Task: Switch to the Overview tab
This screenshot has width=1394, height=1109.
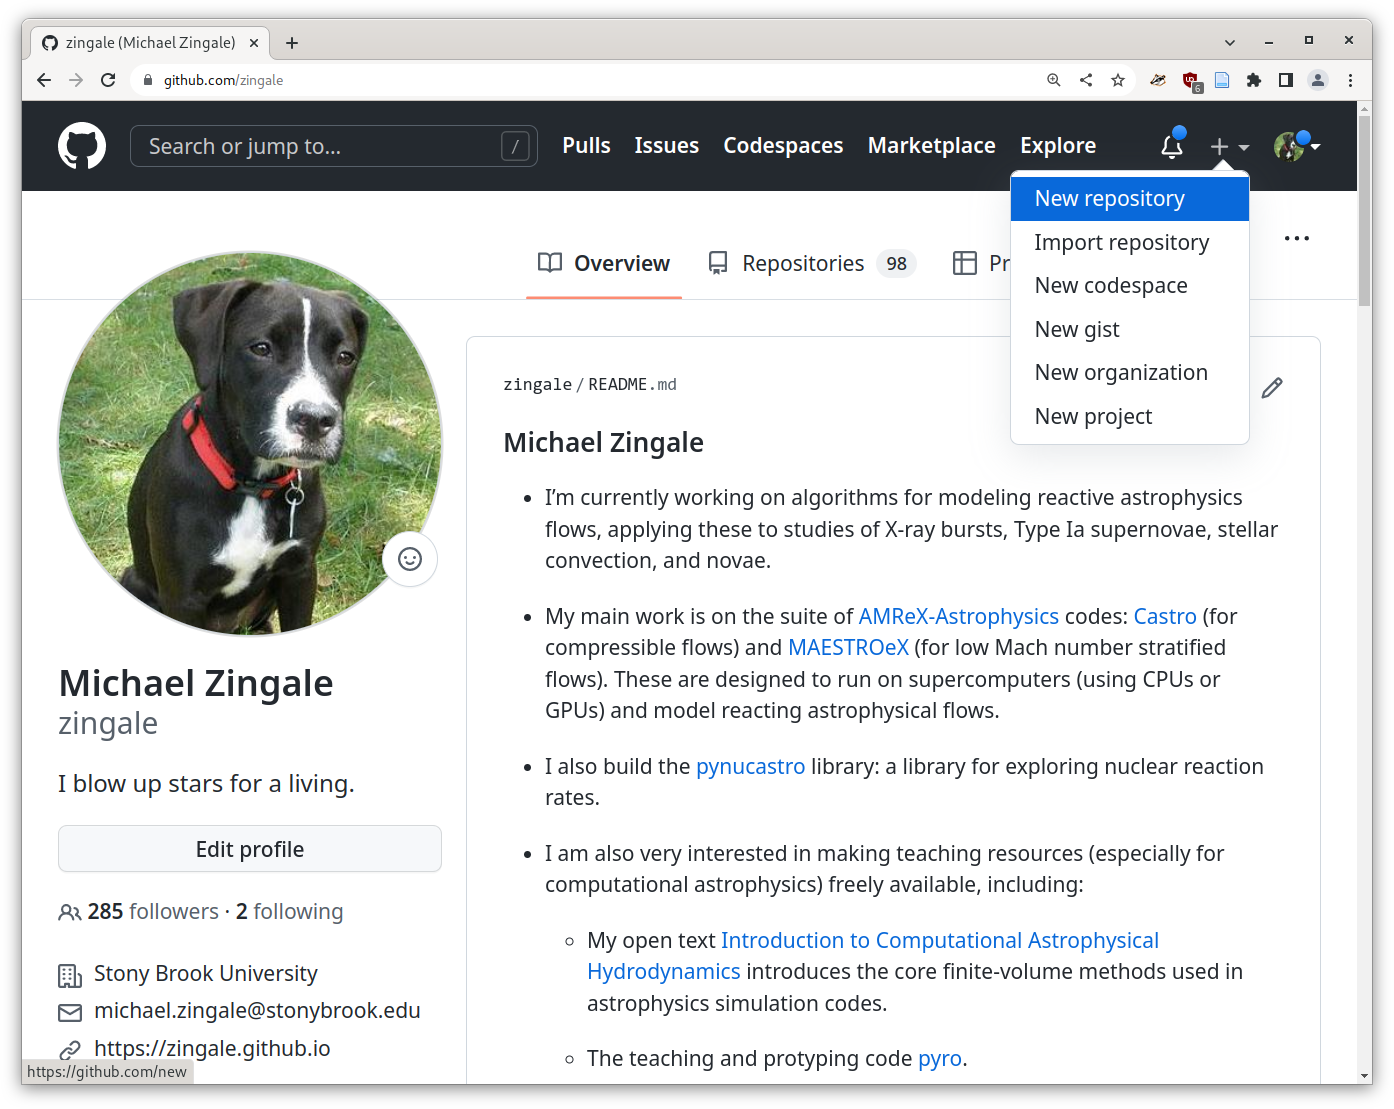Action: (604, 263)
